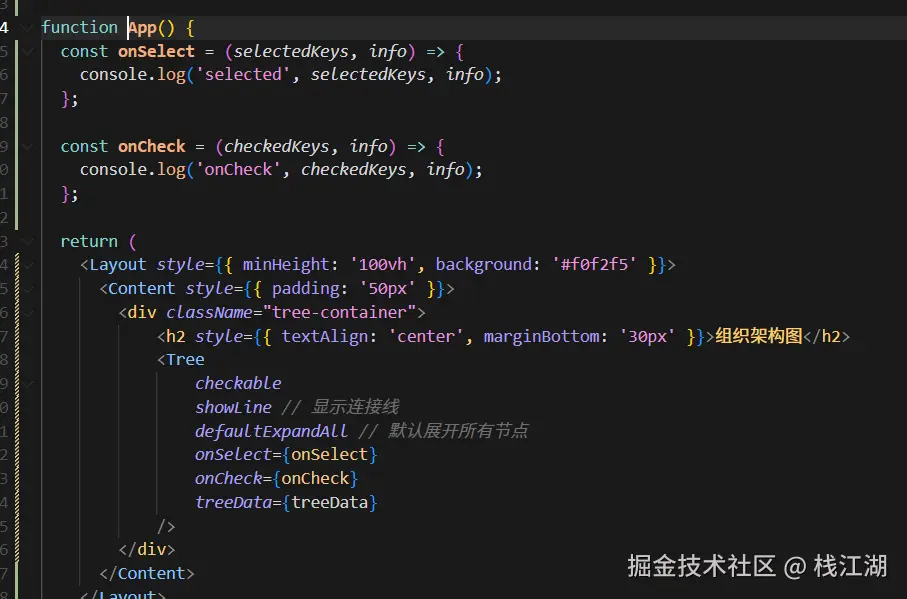Click the 'function' keyword
907x599 pixels.
pyautogui.click(x=79, y=27)
